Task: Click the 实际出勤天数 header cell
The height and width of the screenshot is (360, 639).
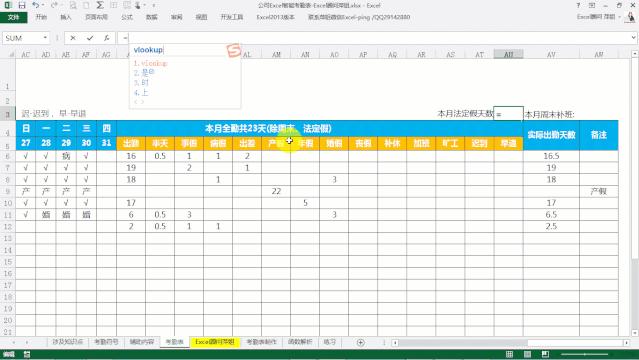Action: pos(551,135)
